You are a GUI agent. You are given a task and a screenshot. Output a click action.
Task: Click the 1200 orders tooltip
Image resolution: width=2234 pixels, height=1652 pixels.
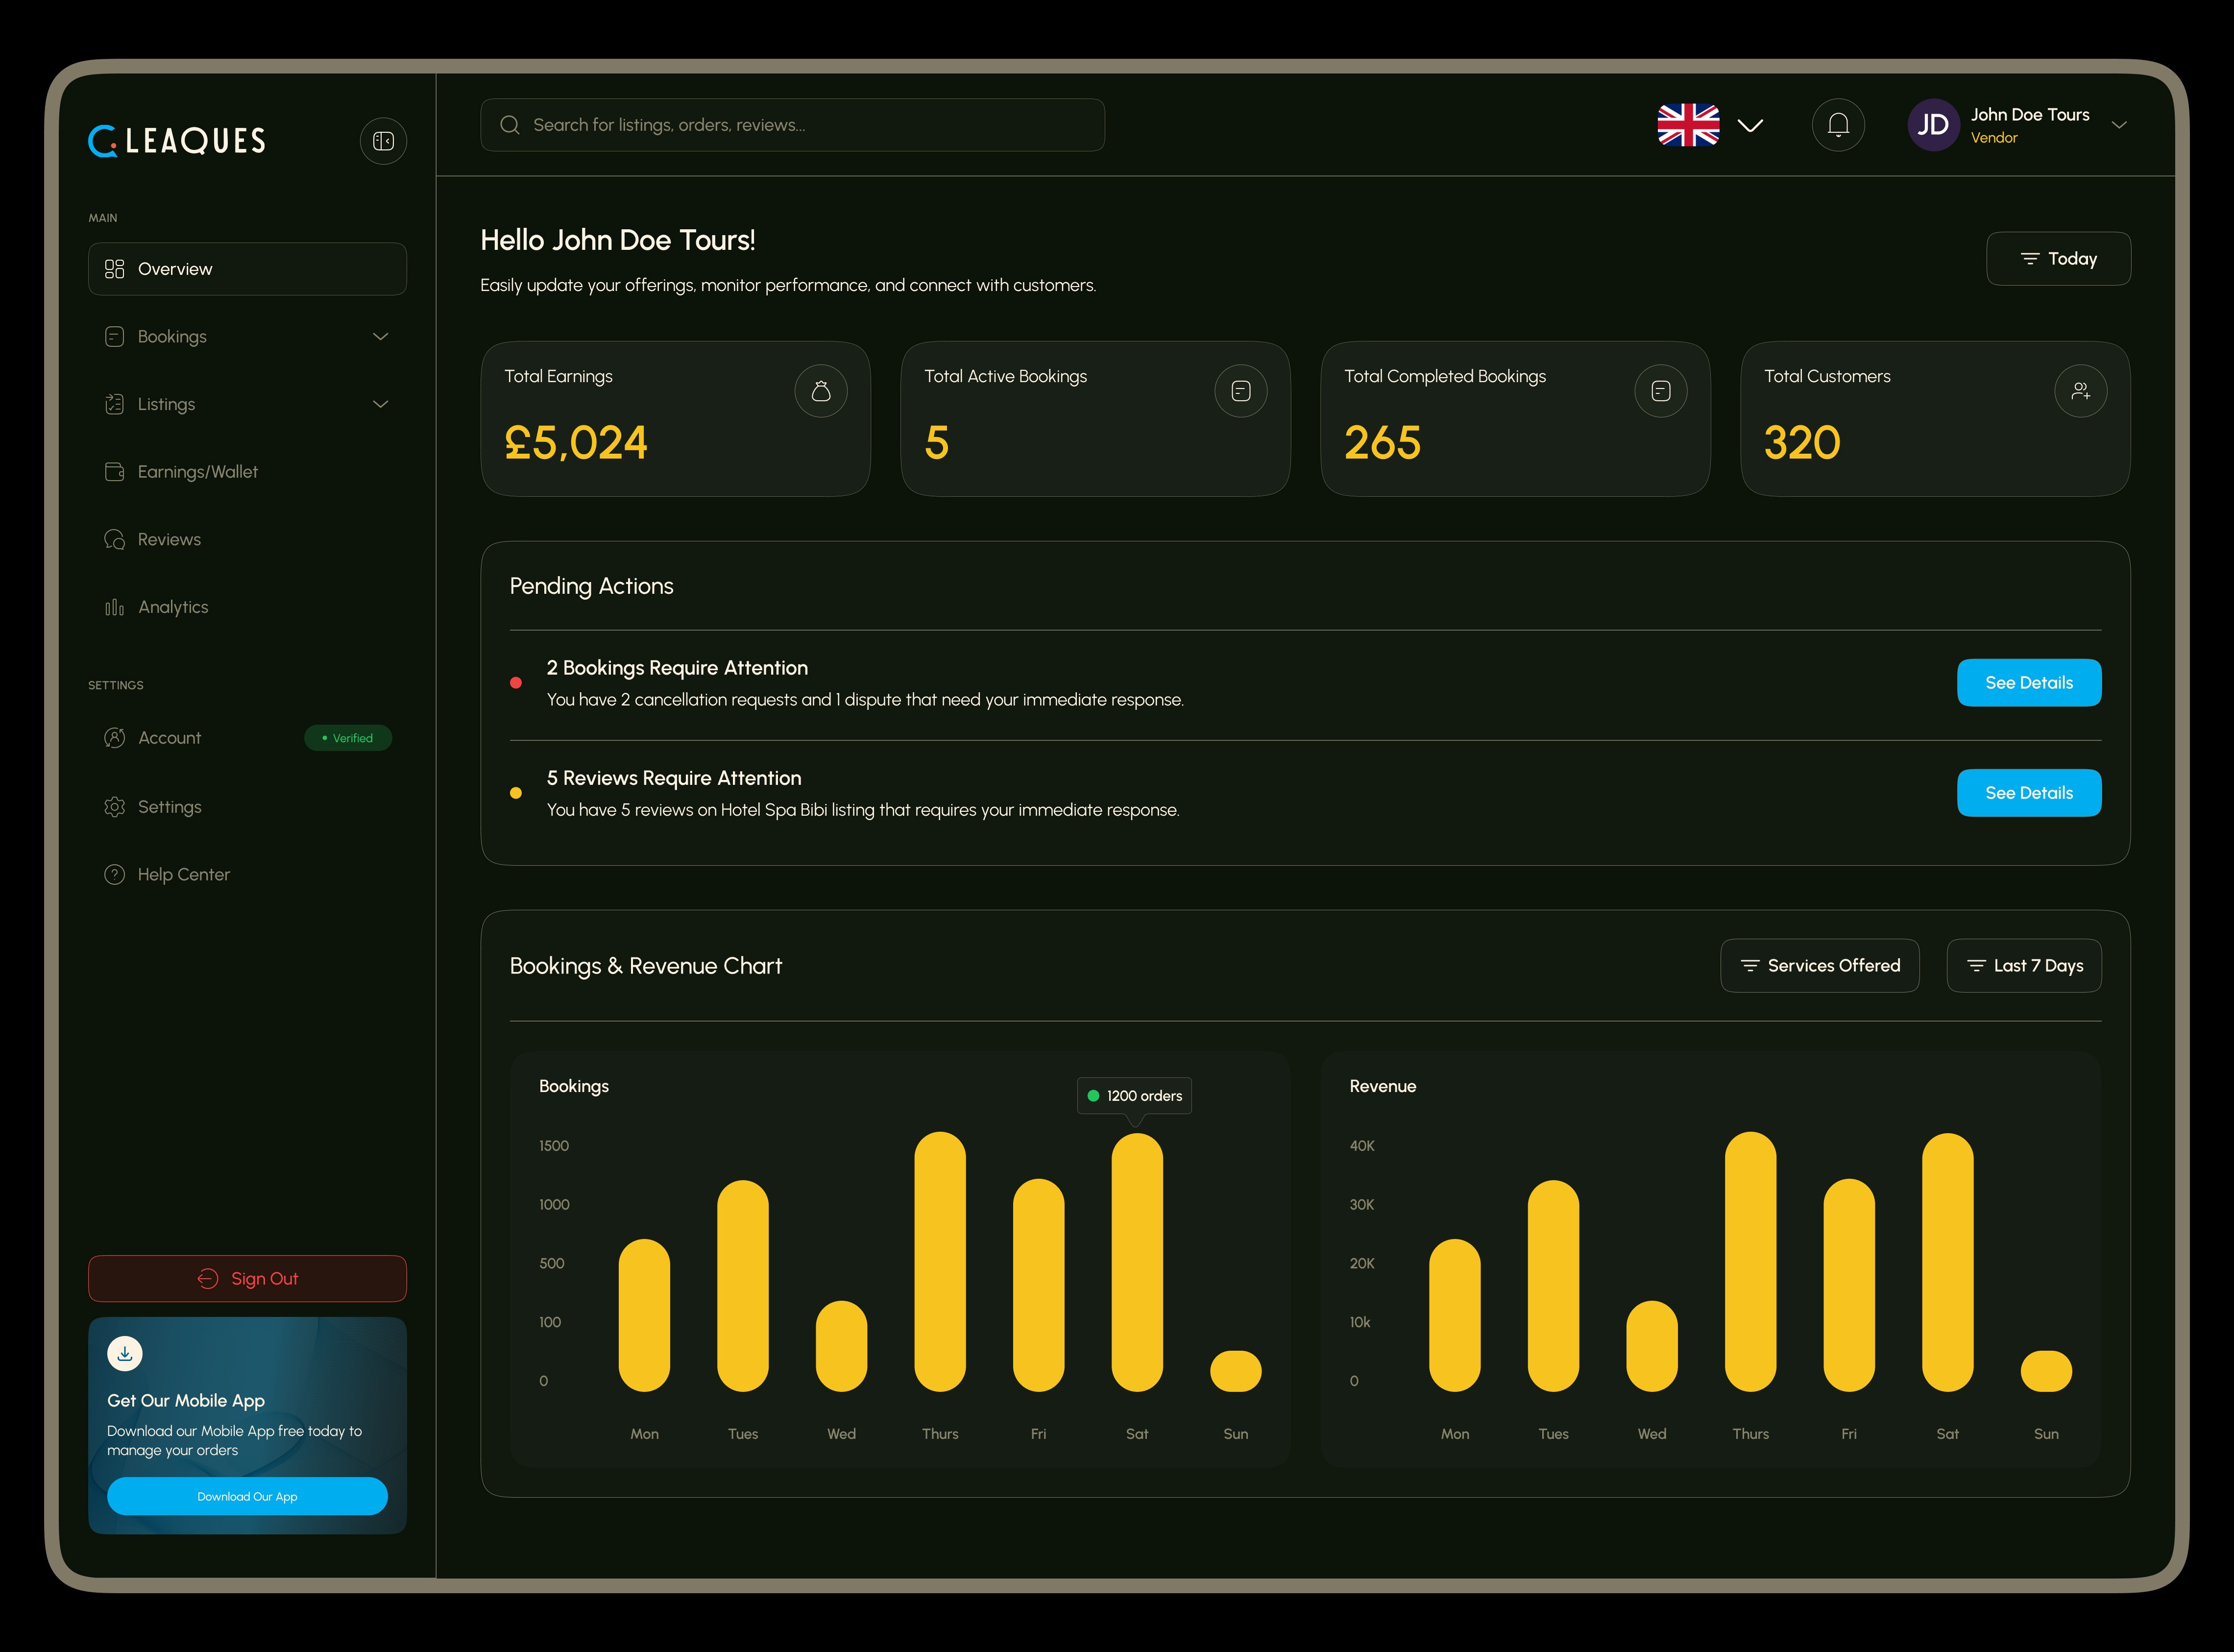[x=1134, y=1096]
